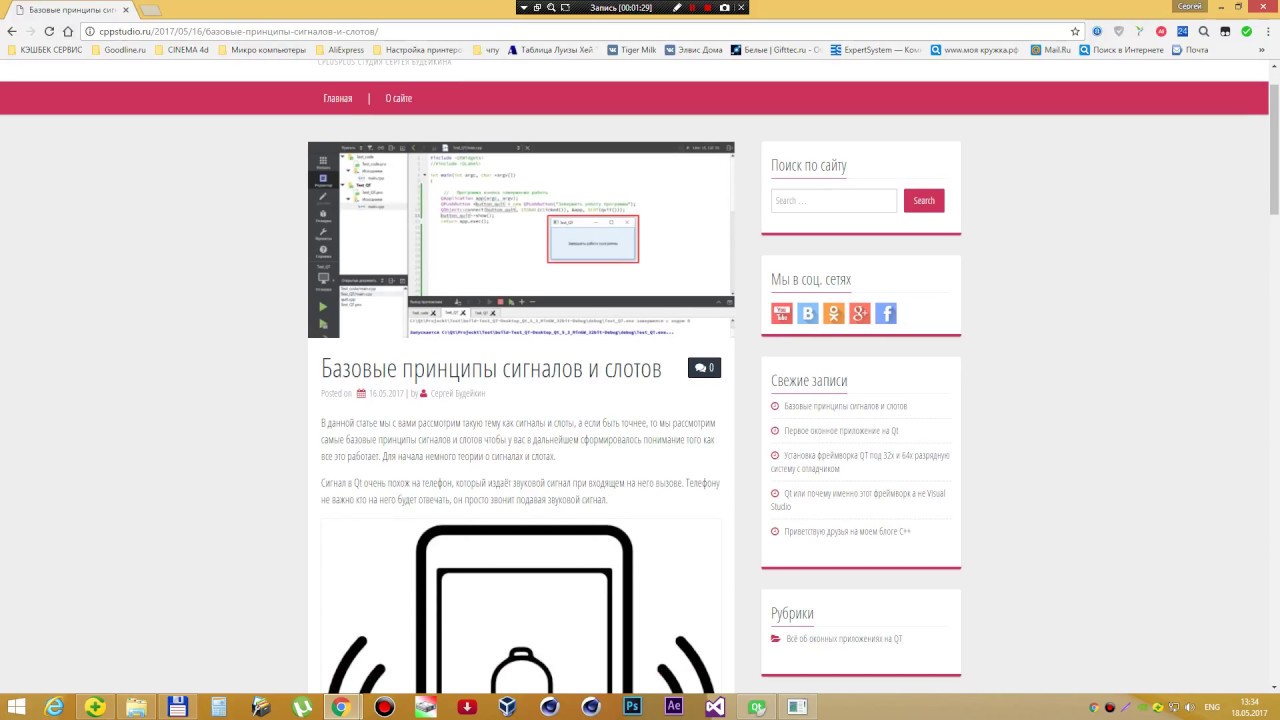Open author link Сергей Будейкин
The width and height of the screenshot is (1280, 720).
[457, 394]
